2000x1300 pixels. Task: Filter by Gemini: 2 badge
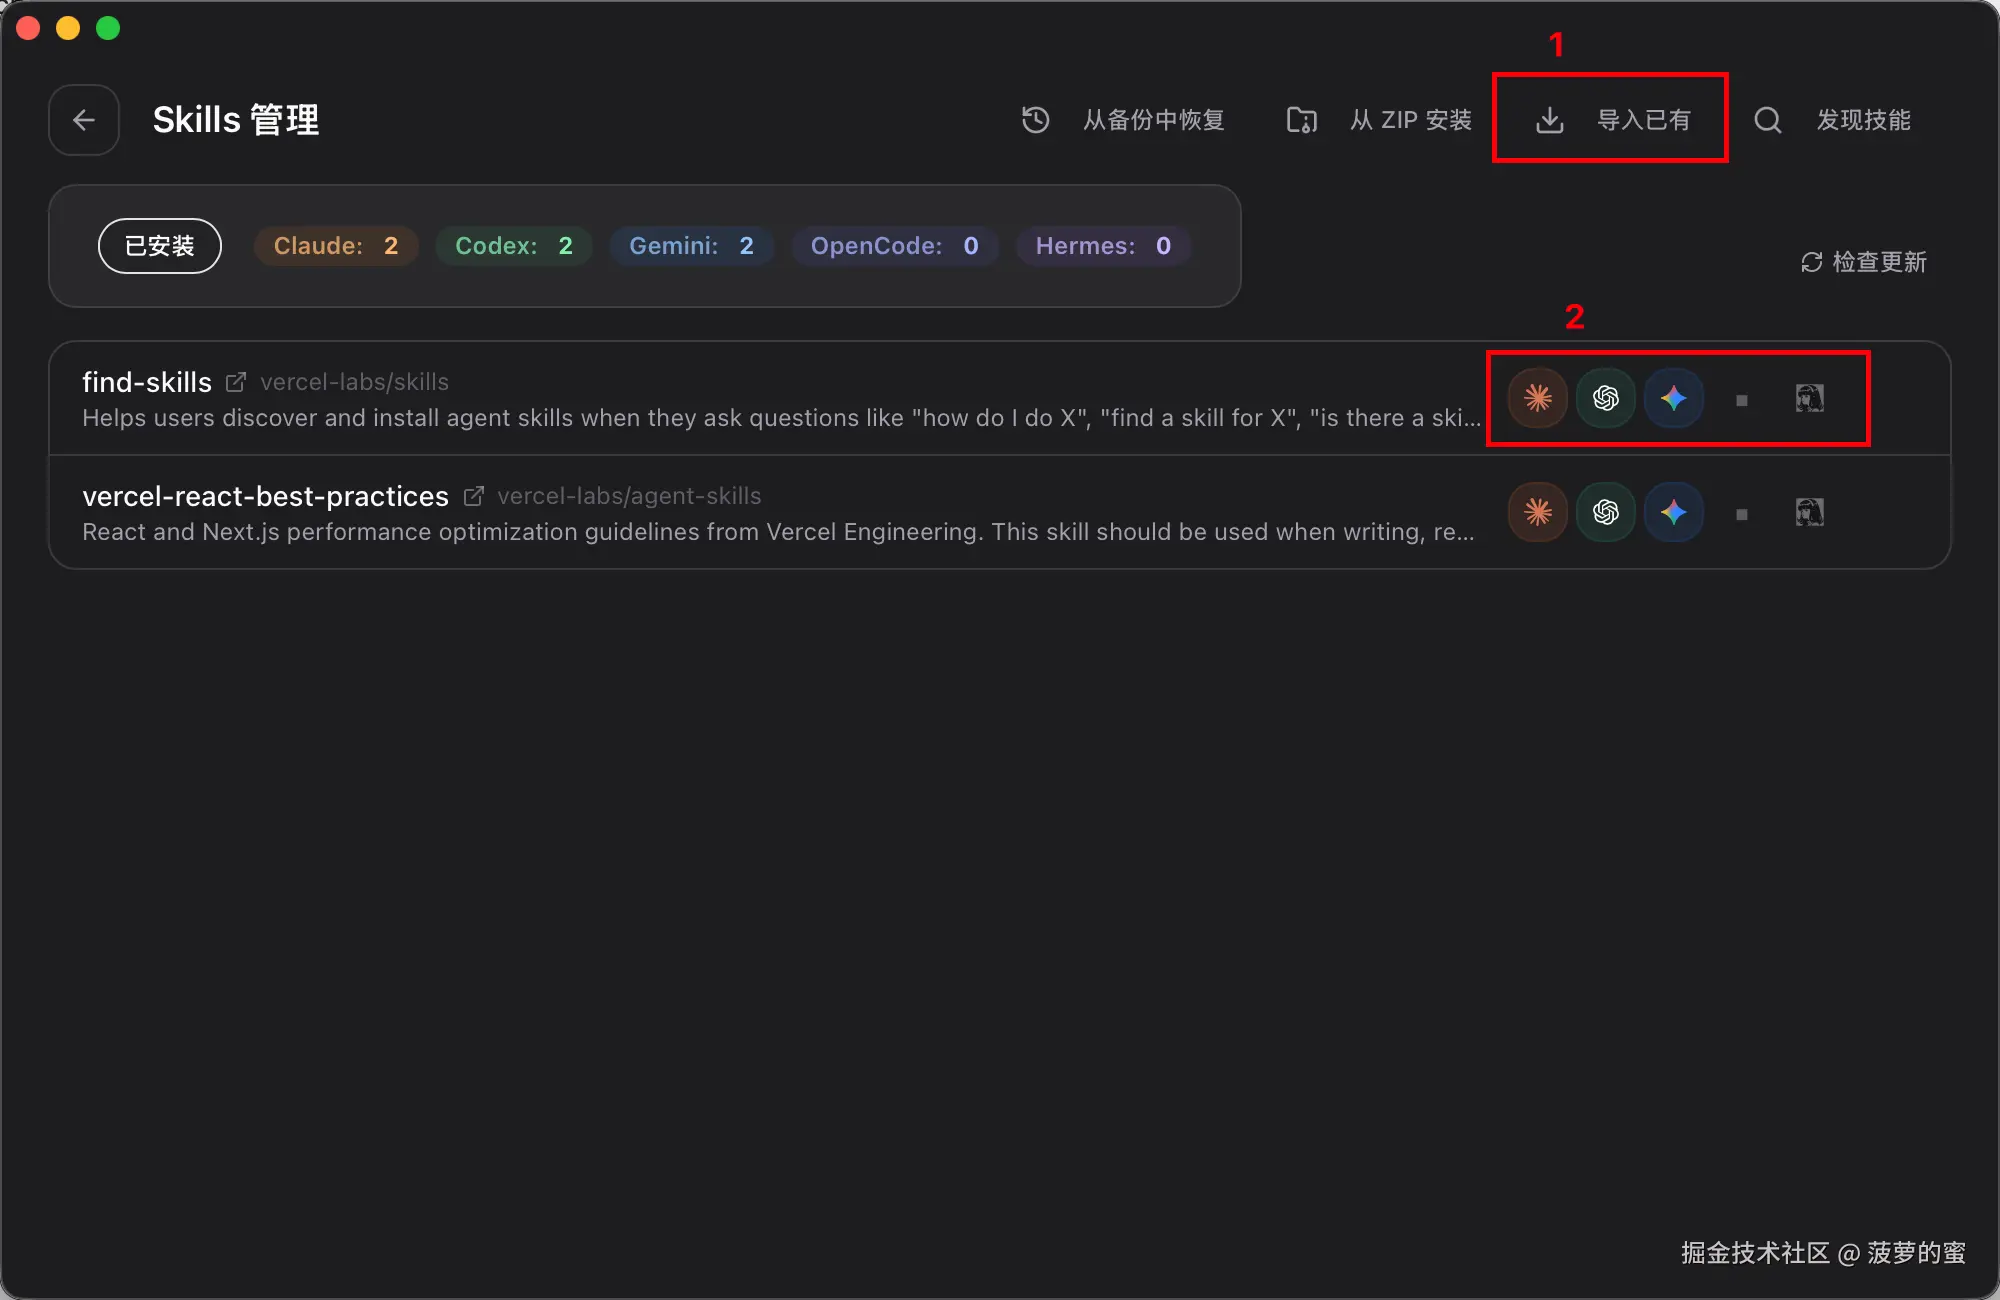(691, 246)
